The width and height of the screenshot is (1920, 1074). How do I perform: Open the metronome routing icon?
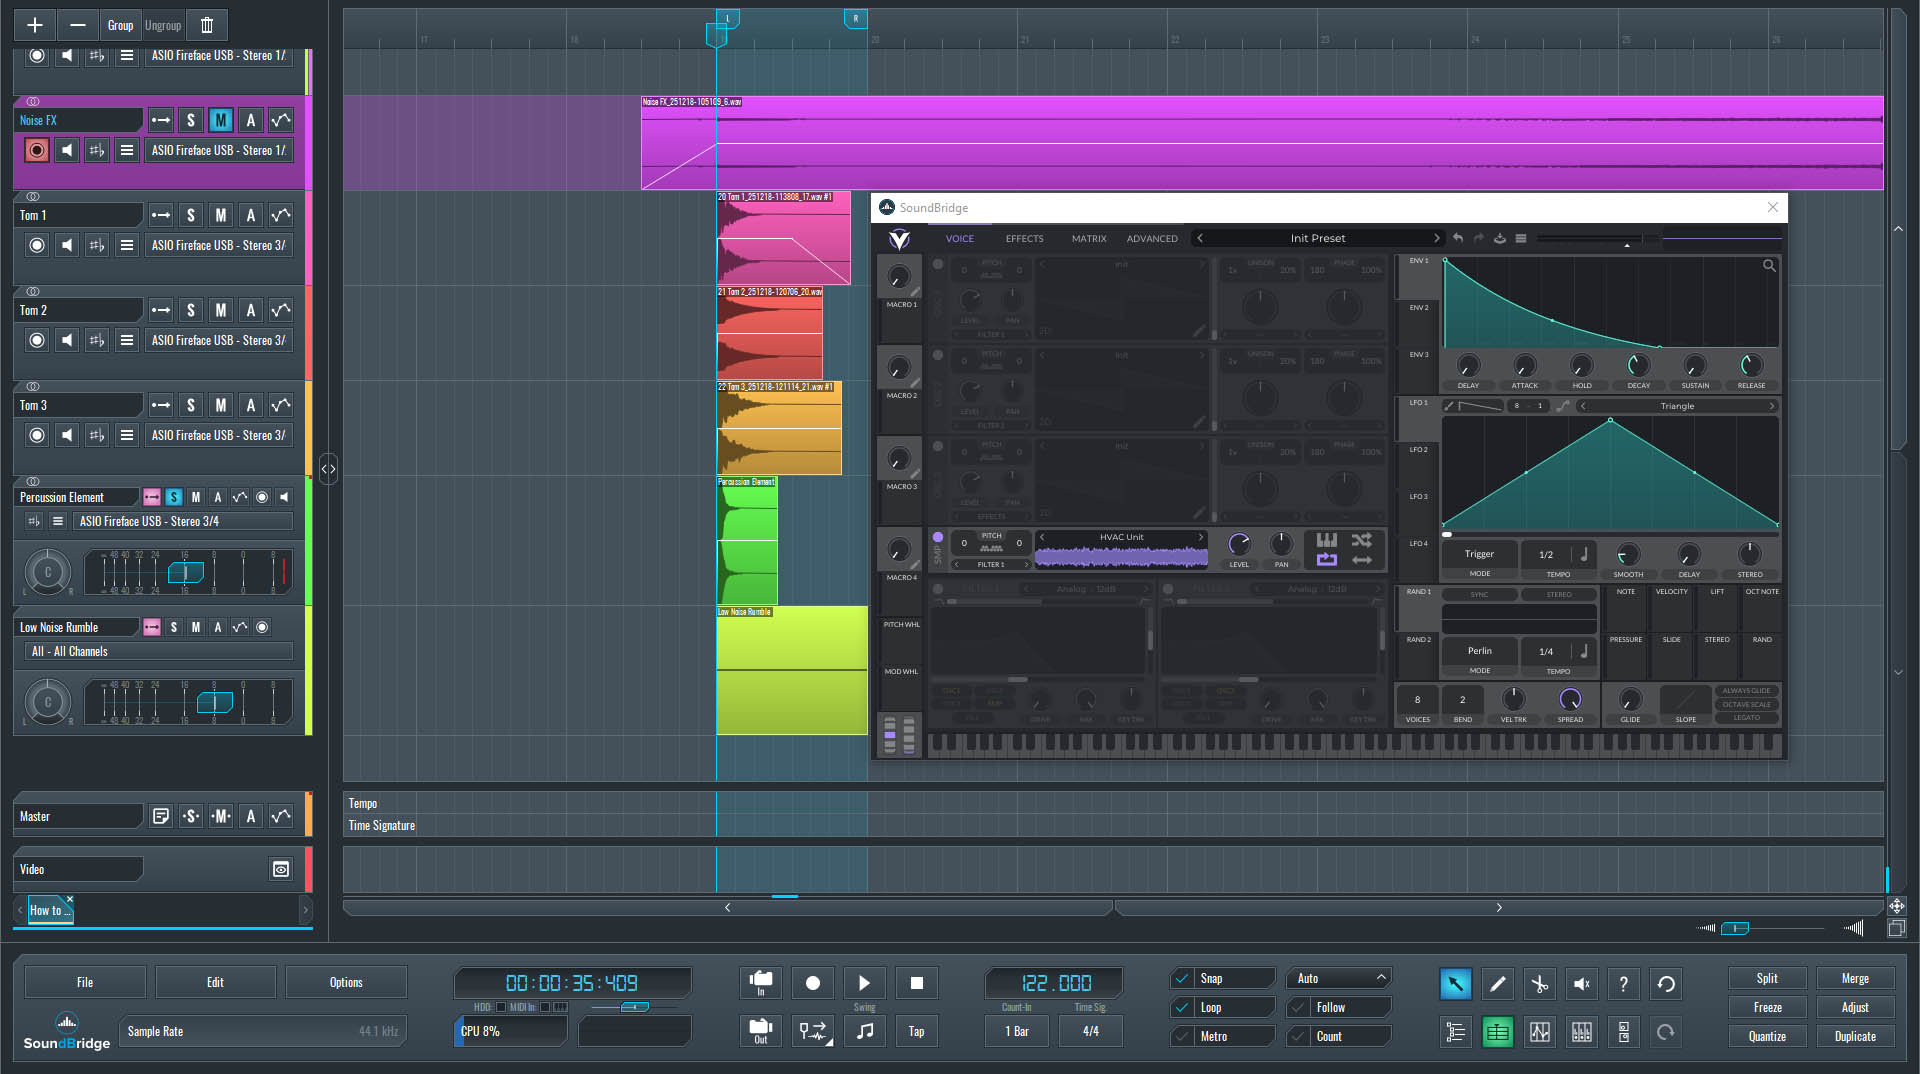(813, 1031)
